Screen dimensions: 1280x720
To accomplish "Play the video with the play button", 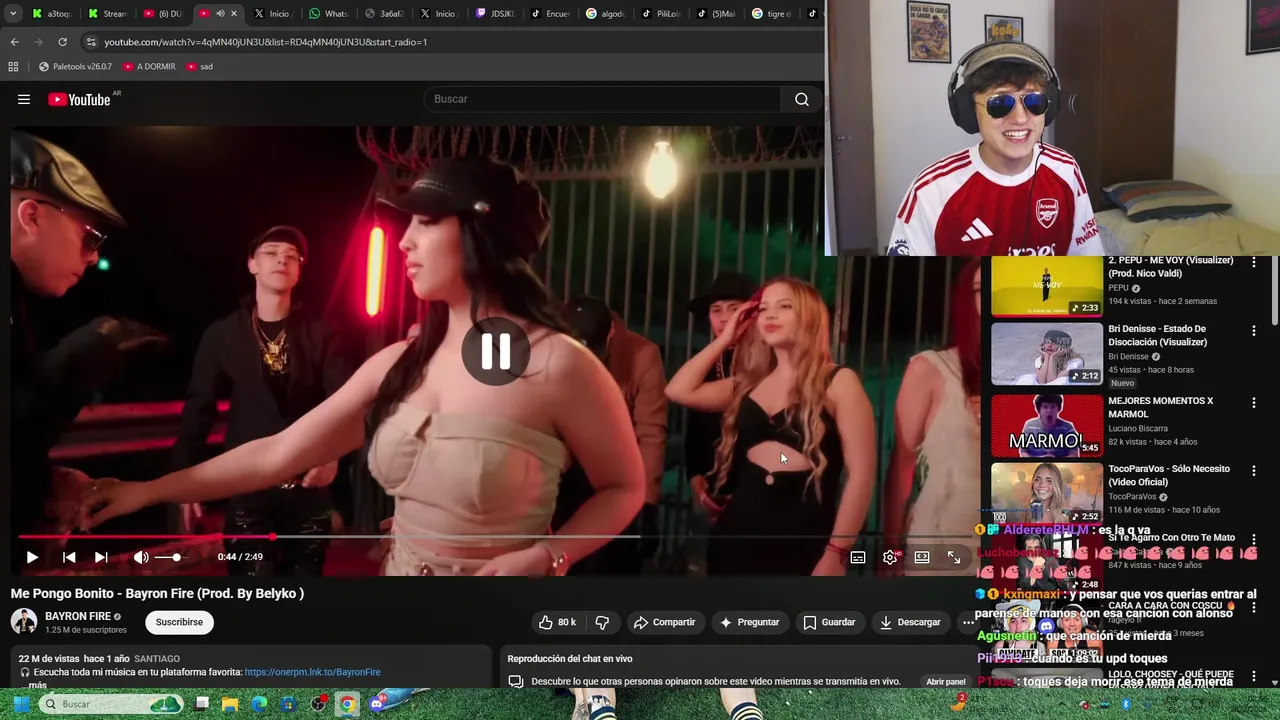I will 32,557.
